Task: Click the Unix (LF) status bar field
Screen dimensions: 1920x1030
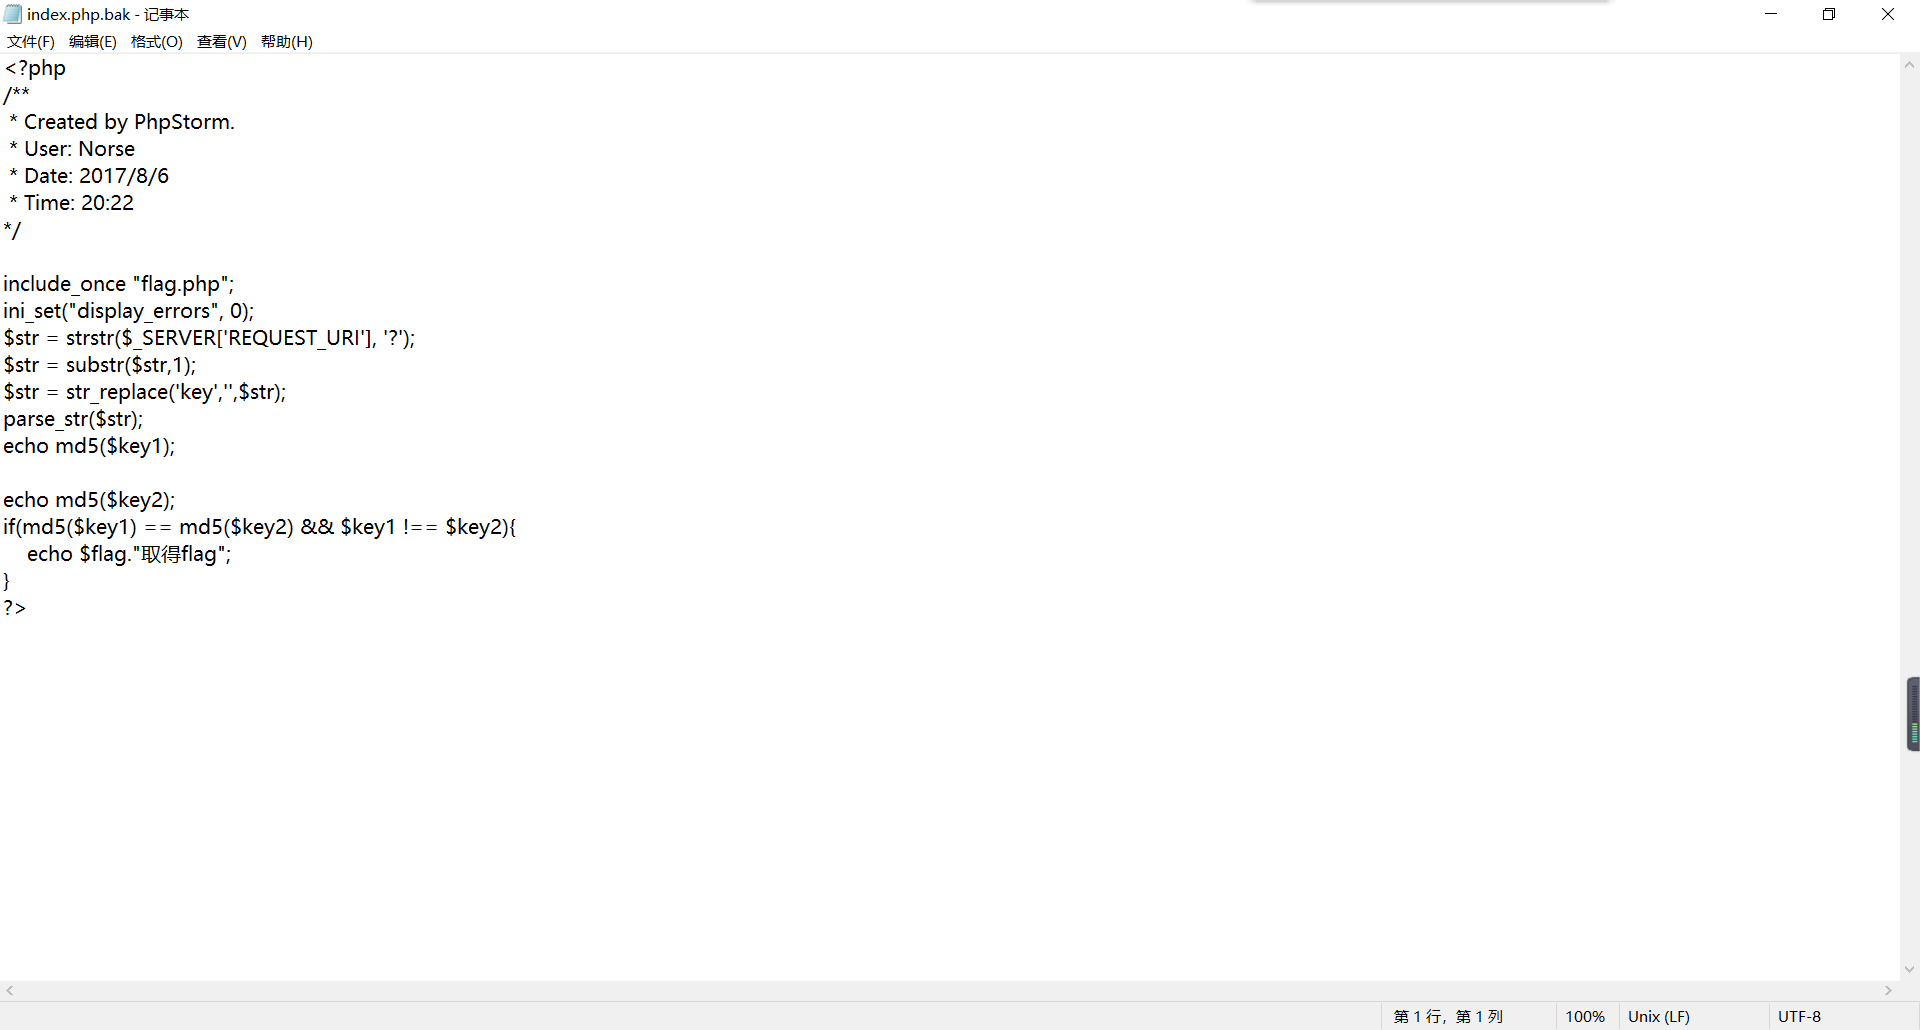Action: pyautogui.click(x=1659, y=1017)
